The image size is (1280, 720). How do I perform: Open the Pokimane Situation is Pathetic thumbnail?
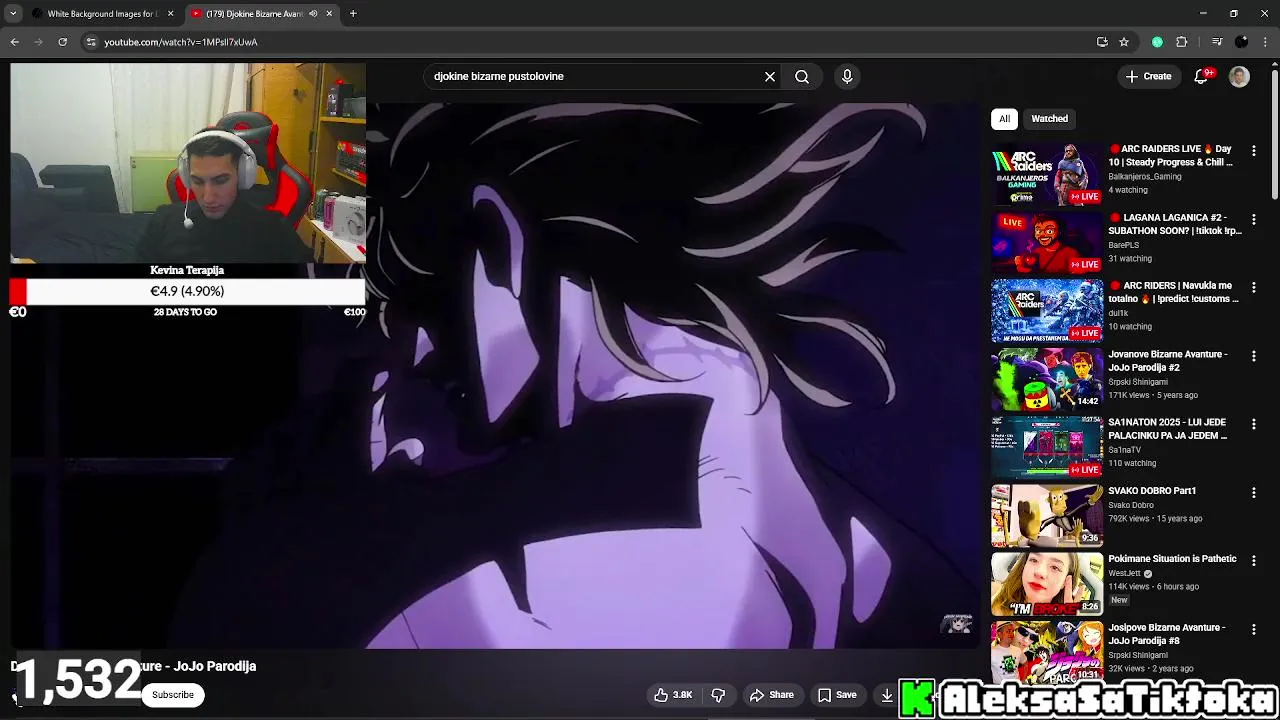(x=1047, y=584)
